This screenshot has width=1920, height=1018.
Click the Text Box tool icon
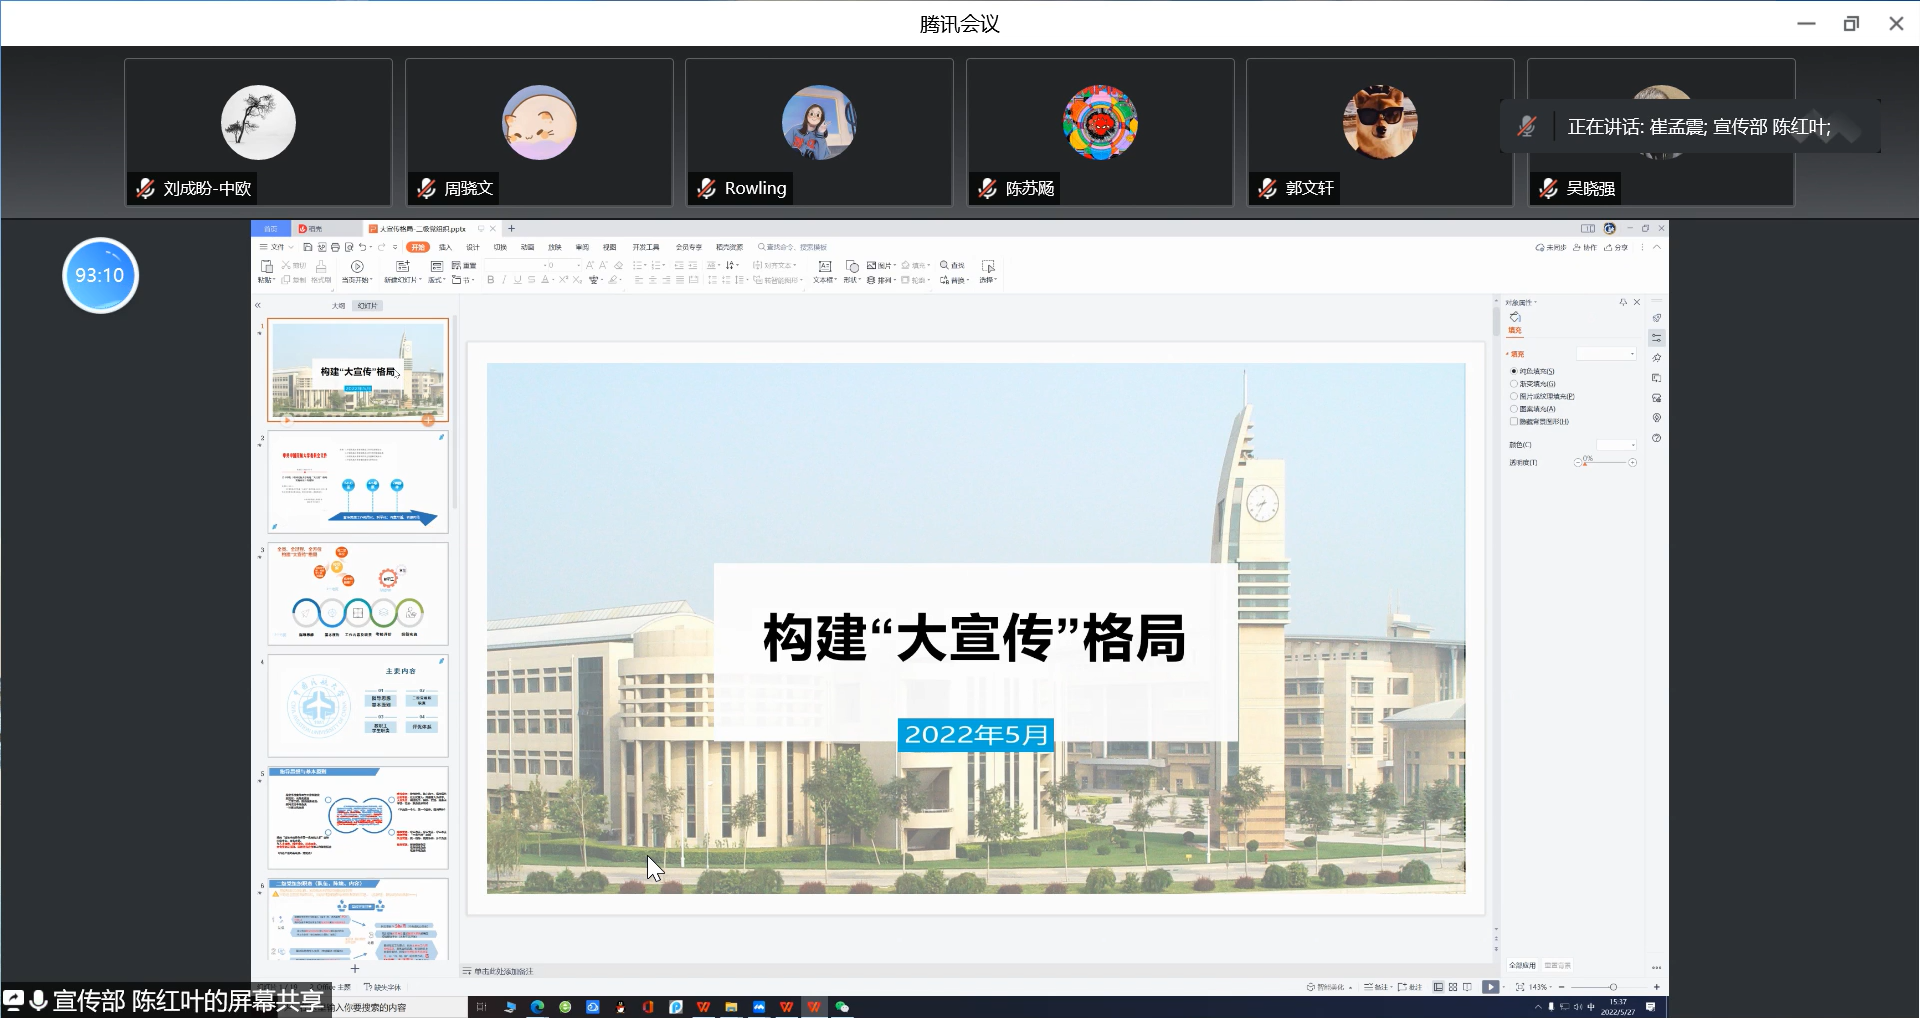point(824,267)
